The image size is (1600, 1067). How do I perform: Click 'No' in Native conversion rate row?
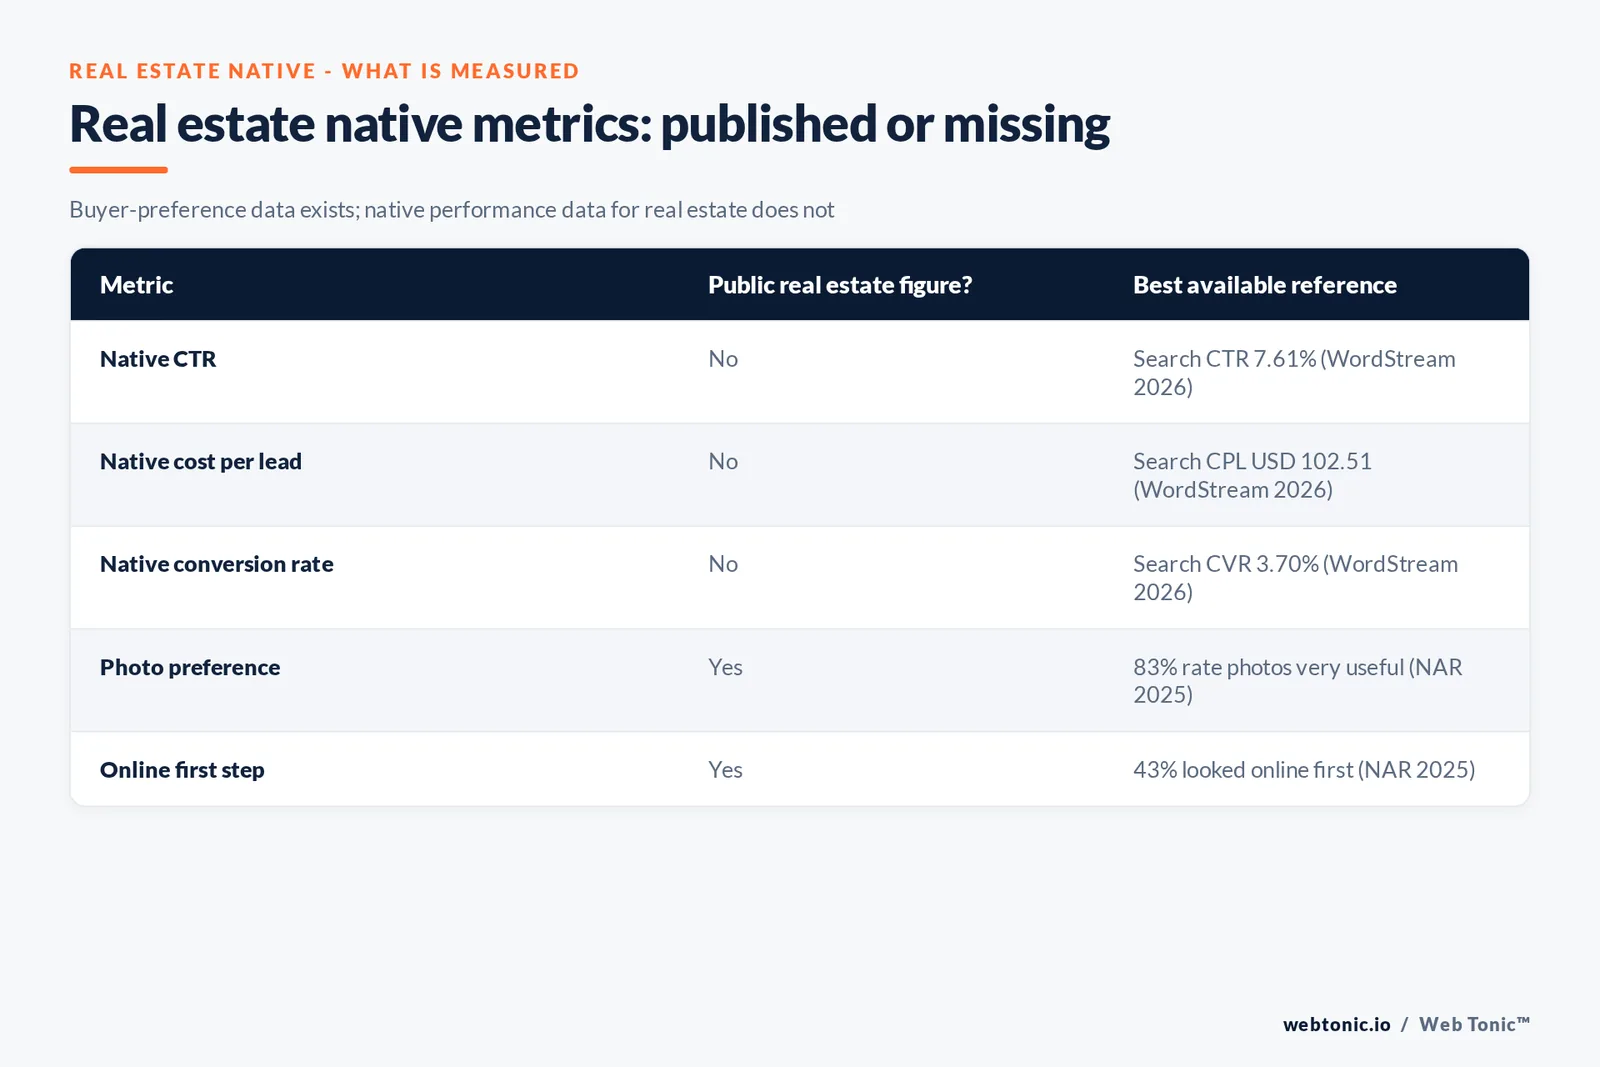[x=723, y=564]
